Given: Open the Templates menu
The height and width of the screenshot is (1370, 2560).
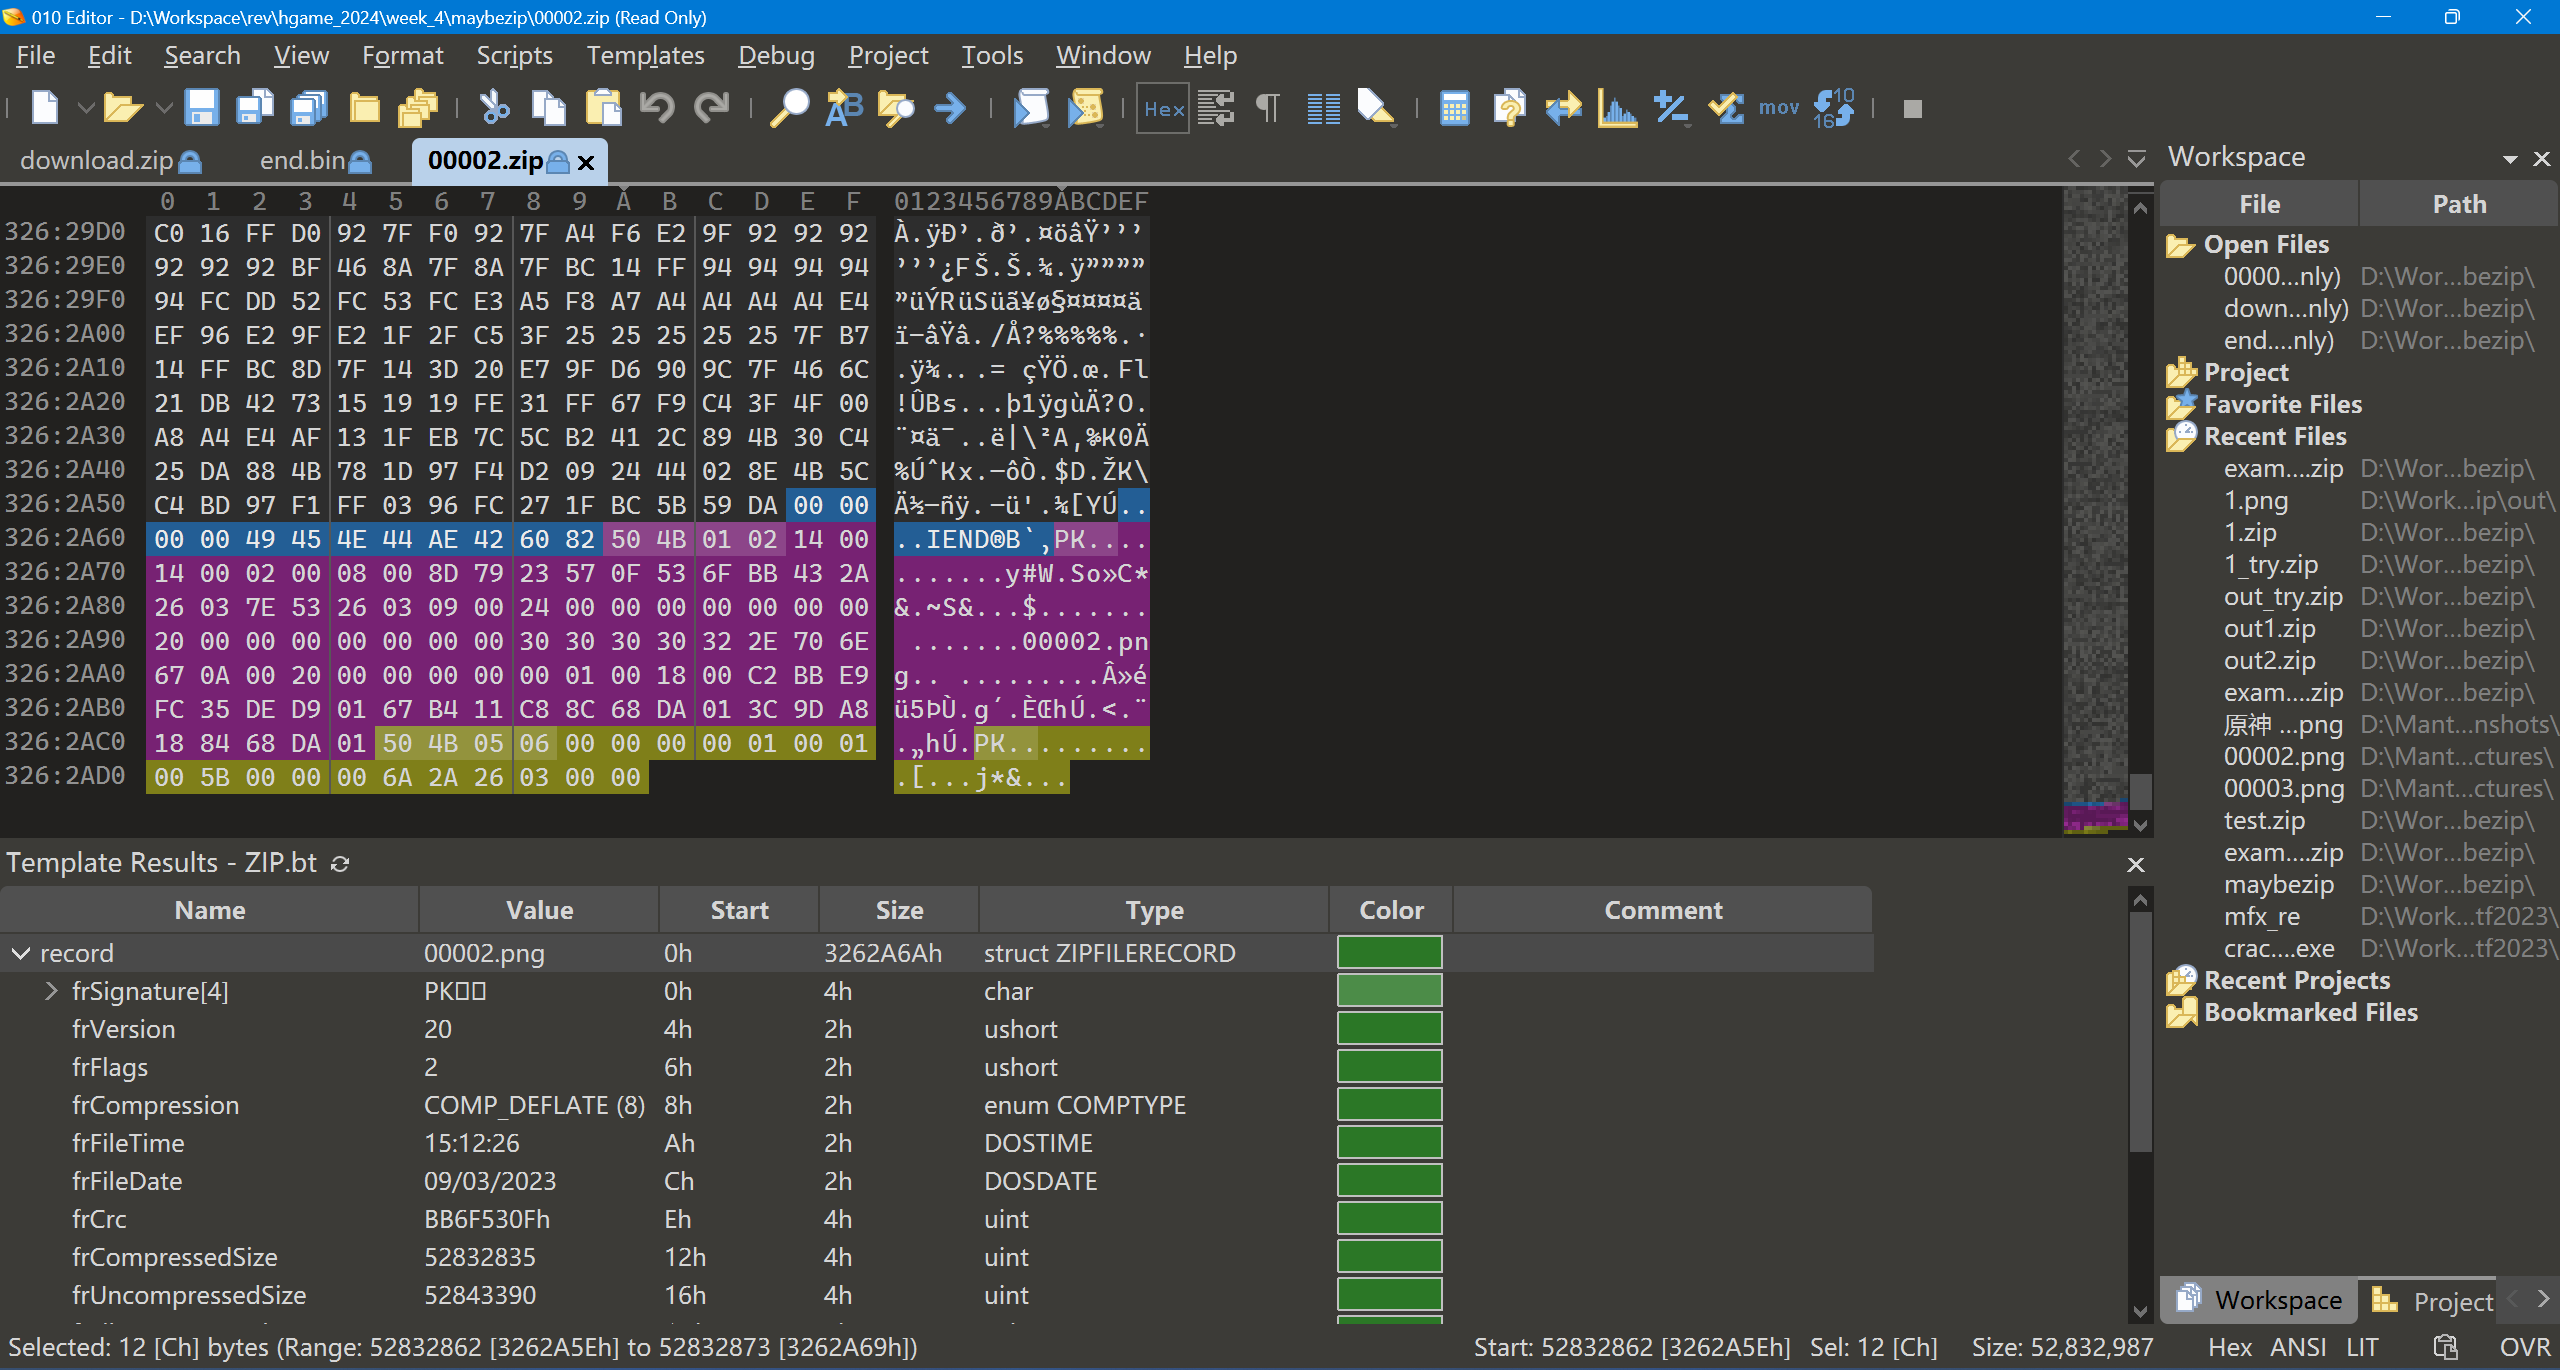Looking at the screenshot, I should (x=645, y=56).
